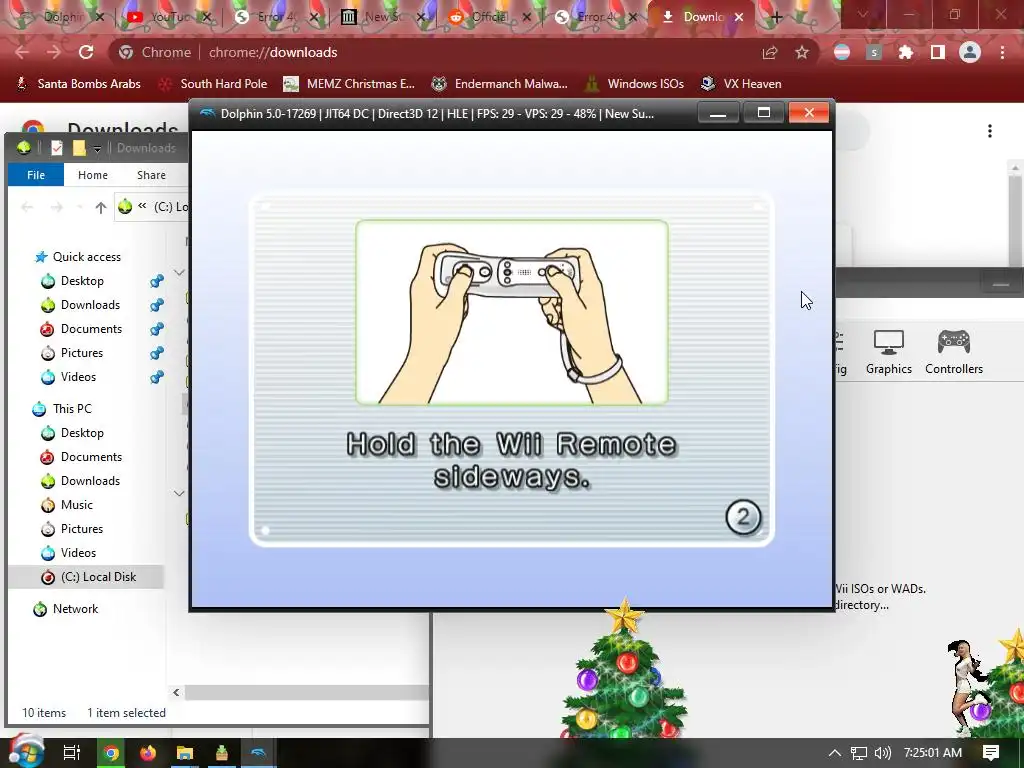Open Task View on taskbar
This screenshot has width=1024, height=768.
tap(71, 753)
